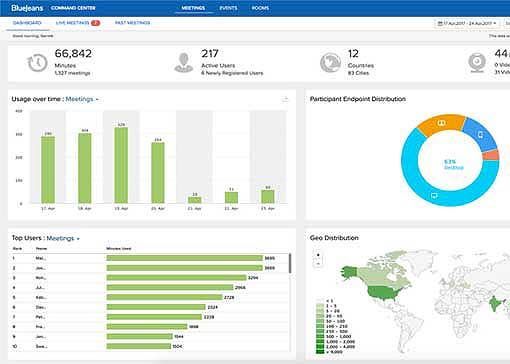Click the Command Center title
Viewport: 510px width, 364px height.
[73, 8]
